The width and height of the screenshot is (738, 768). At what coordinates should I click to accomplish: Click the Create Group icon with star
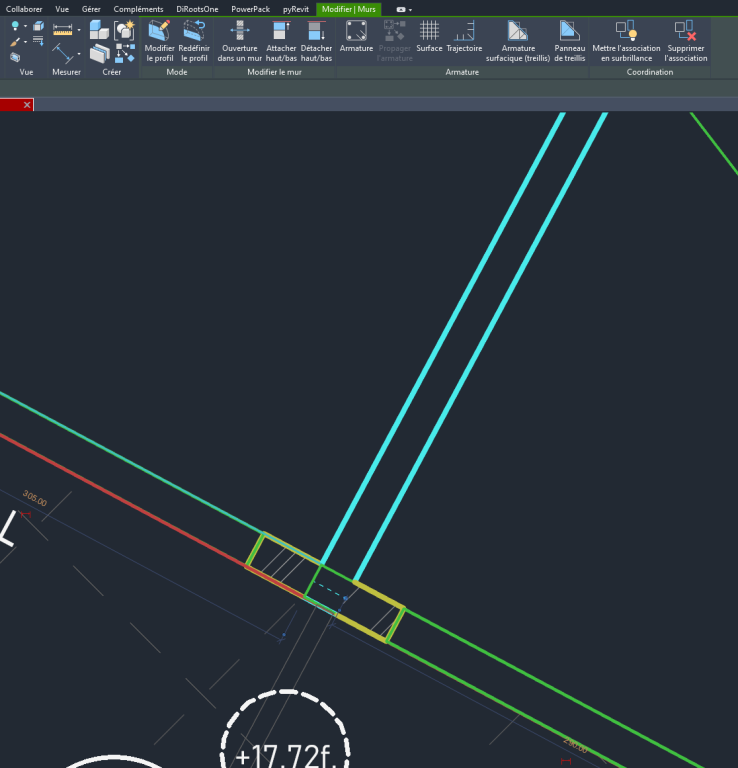tap(124, 30)
